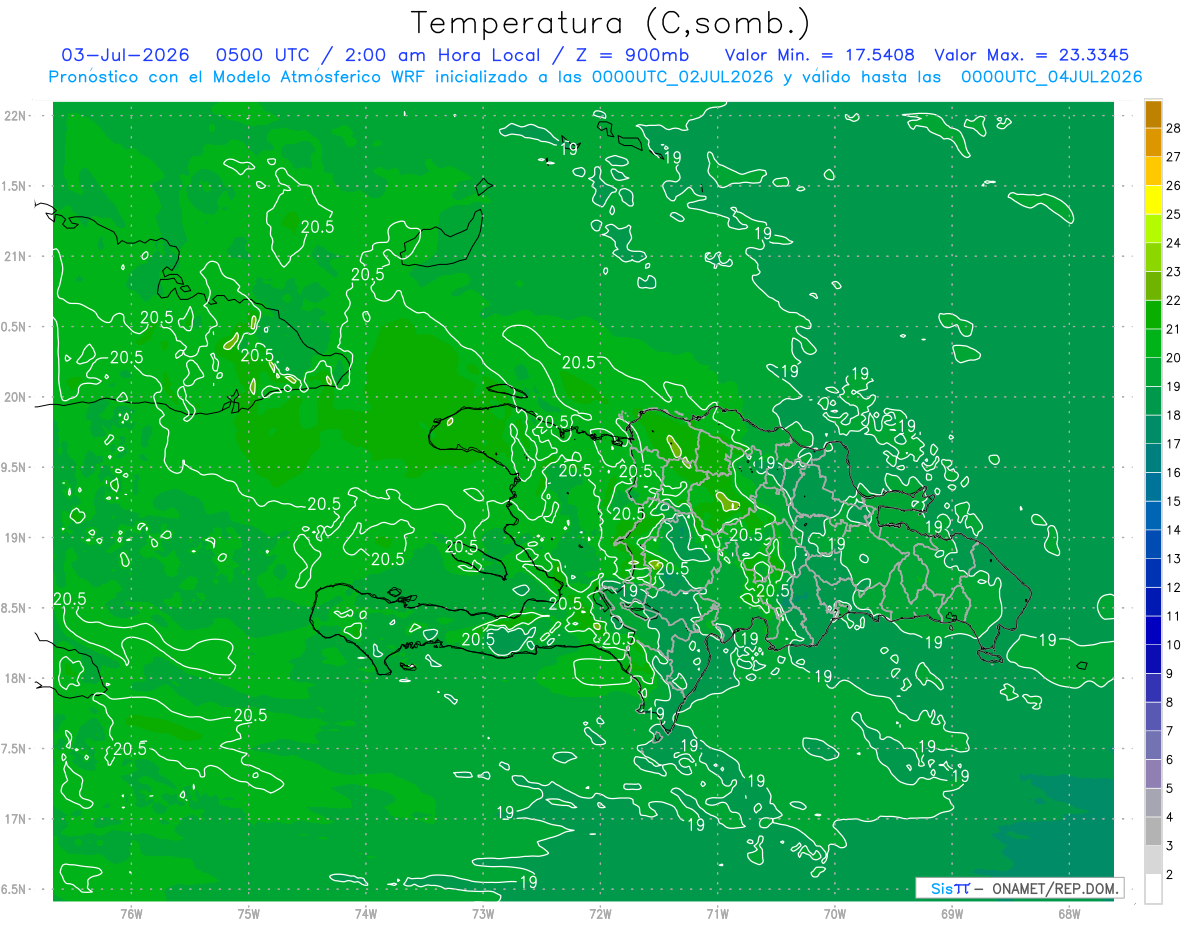Click the map title "Temperatura (C,somb.)"
The height and width of the screenshot is (927, 1200).
(x=611, y=22)
